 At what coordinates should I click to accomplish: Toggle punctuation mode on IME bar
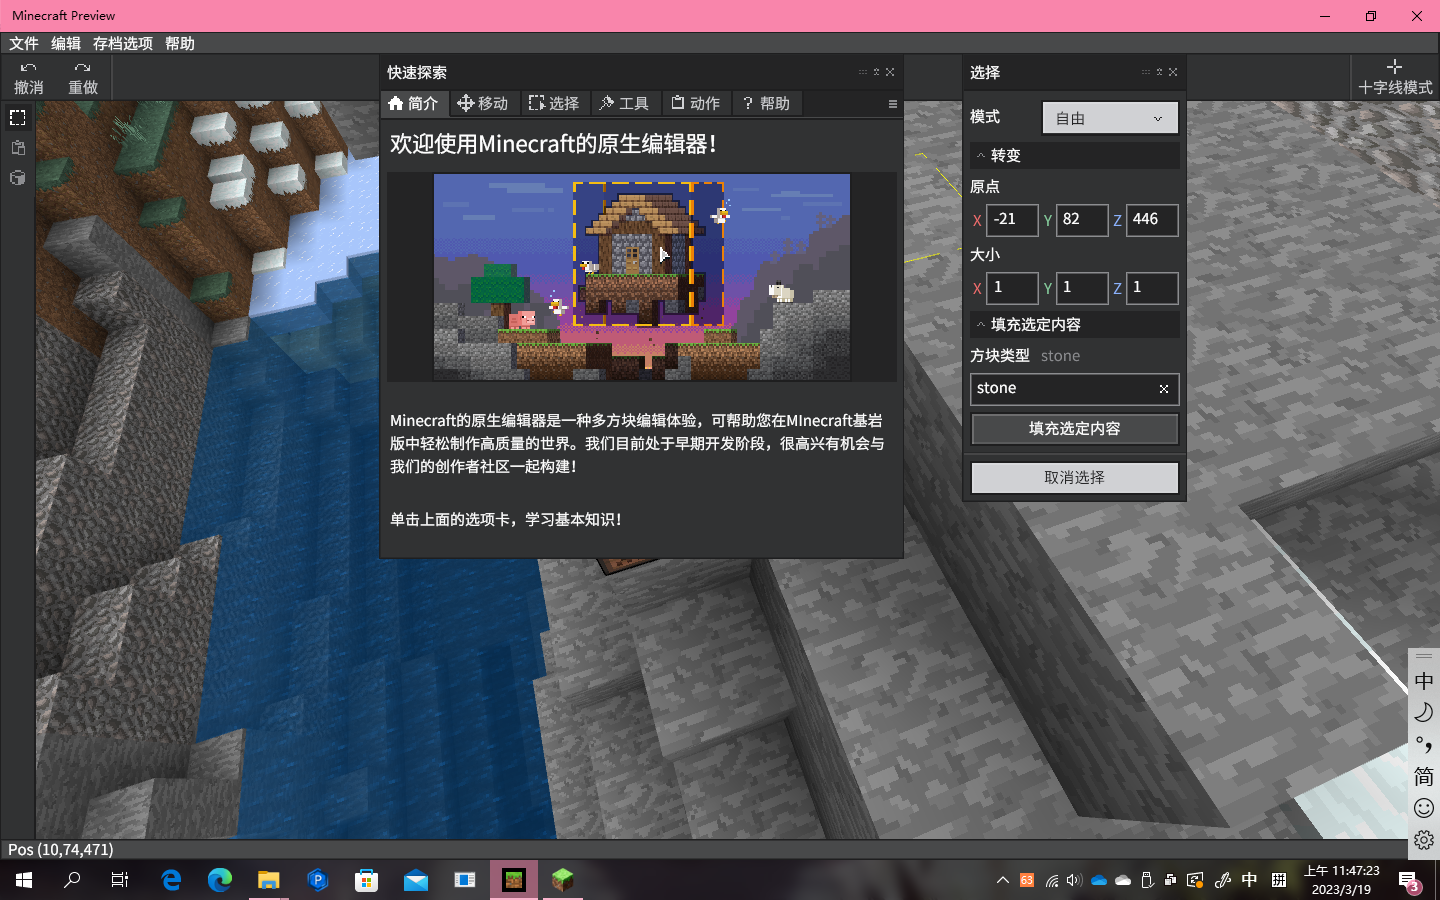pyautogui.click(x=1424, y=745)
